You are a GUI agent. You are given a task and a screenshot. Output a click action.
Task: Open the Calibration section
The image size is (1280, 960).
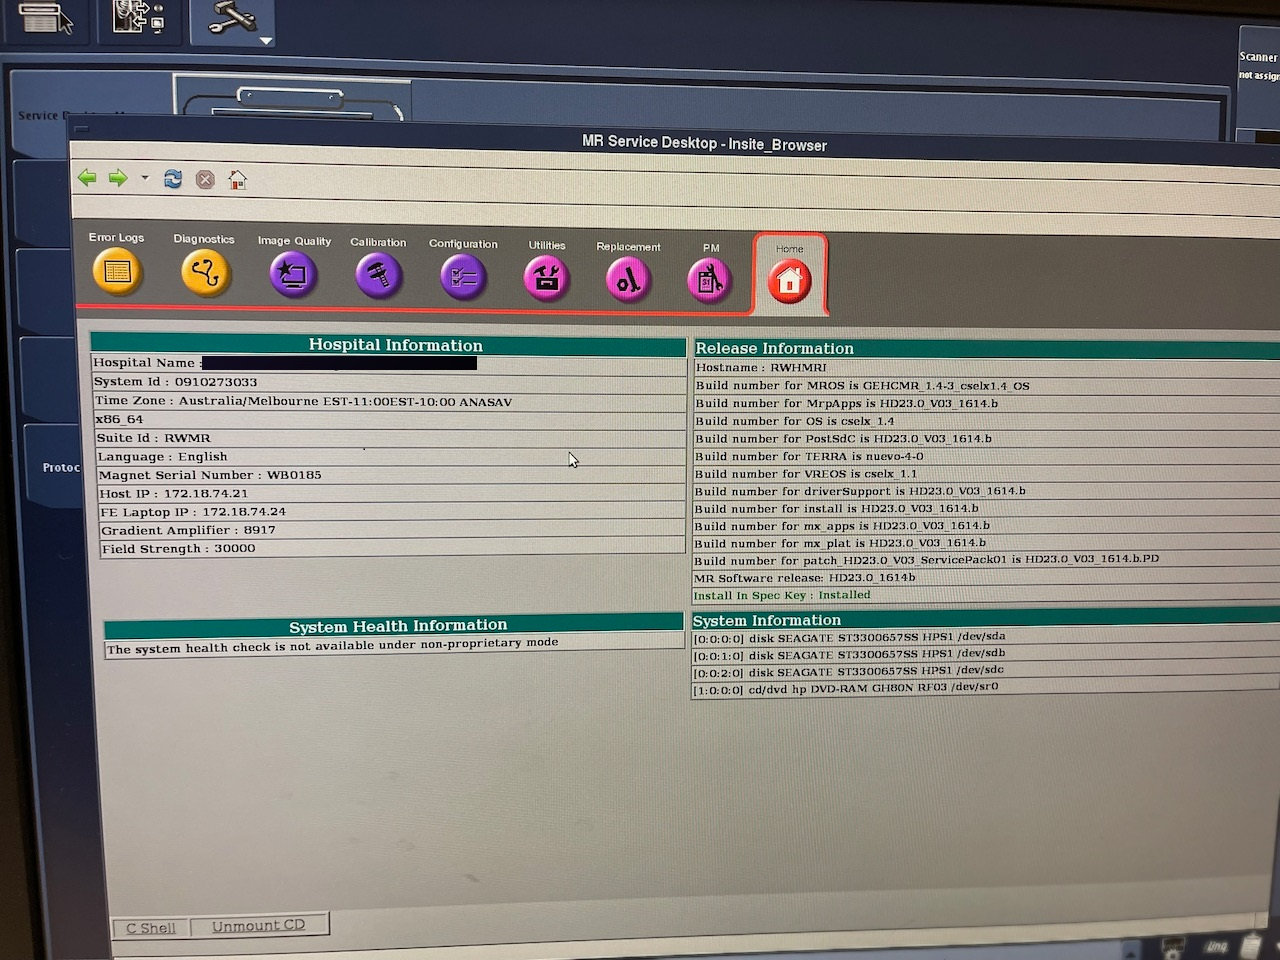(x=378, y=275)
